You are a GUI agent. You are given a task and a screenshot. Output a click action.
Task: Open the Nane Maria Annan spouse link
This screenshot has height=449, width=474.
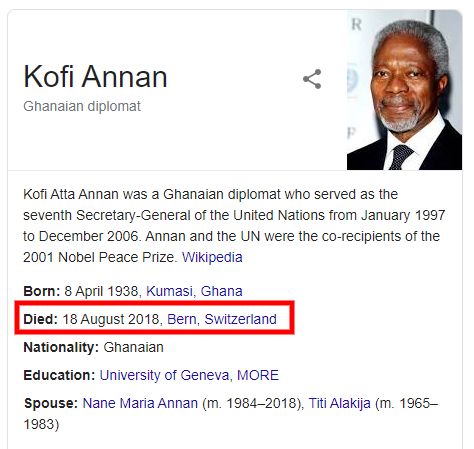click(140, 403)
